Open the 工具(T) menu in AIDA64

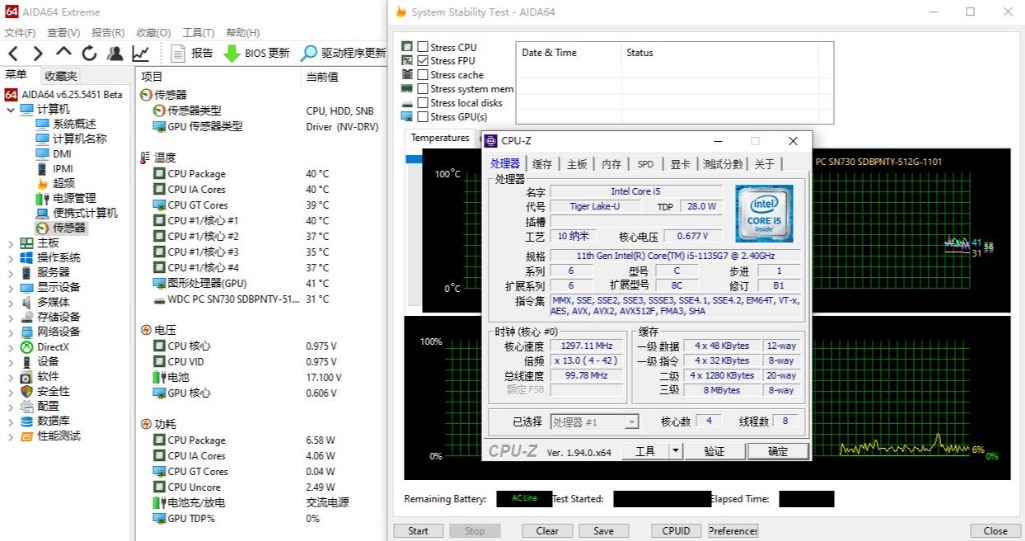[198, 33]
